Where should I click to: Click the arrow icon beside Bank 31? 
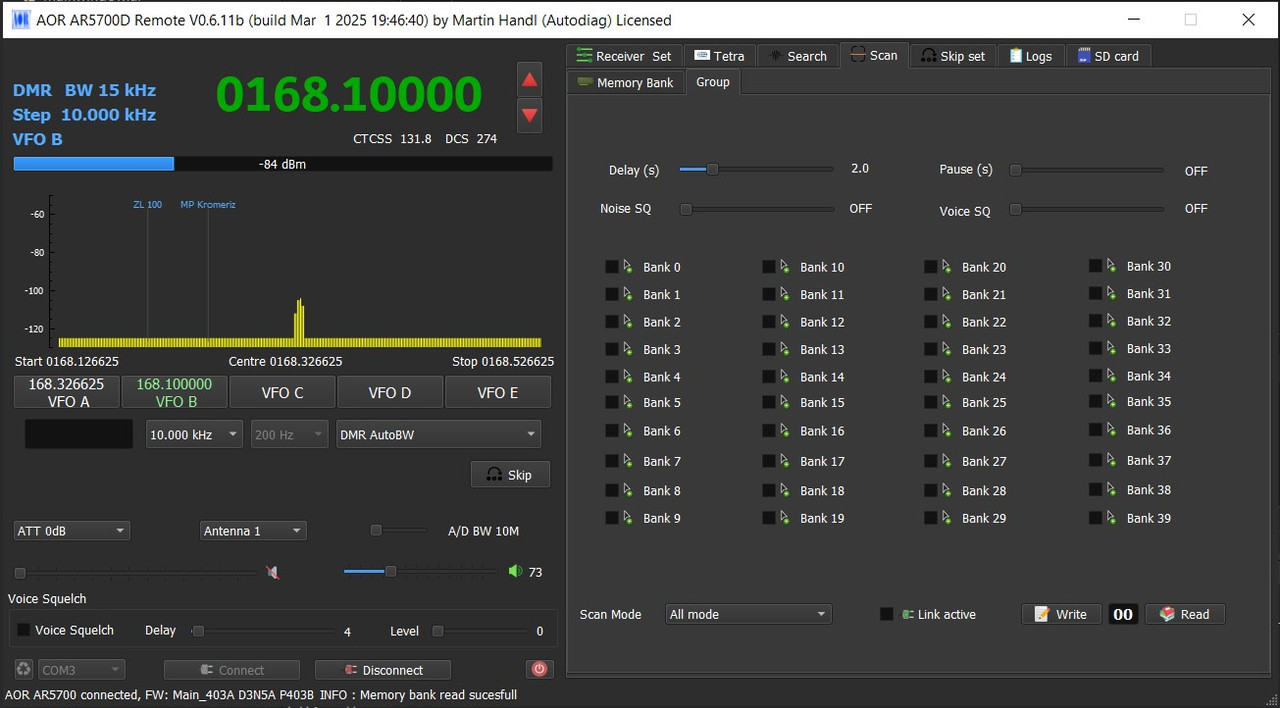(x=1112, y=293)
